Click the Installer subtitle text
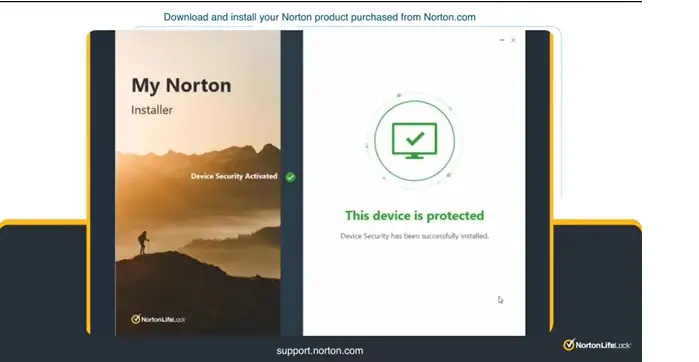This screenshot has height=362, width=699. click(x=152, y=110)
